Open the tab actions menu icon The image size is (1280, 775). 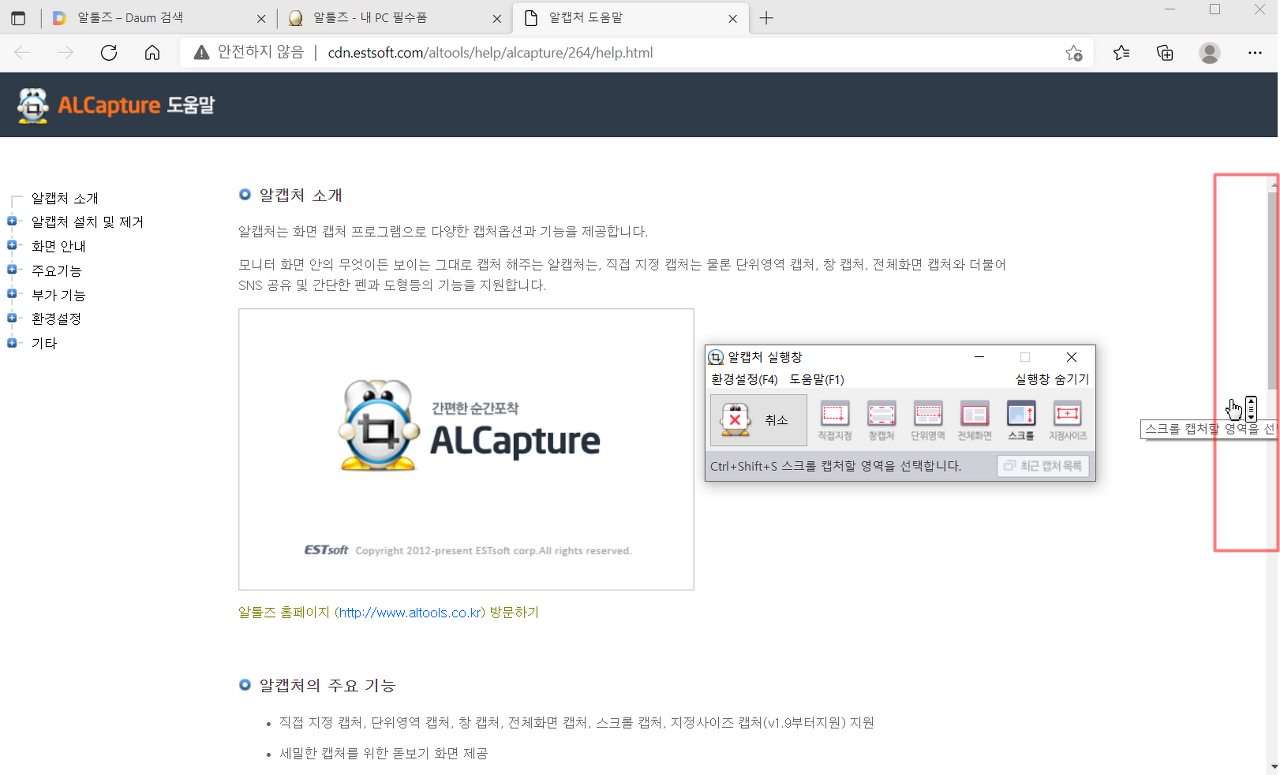[18, 18]
